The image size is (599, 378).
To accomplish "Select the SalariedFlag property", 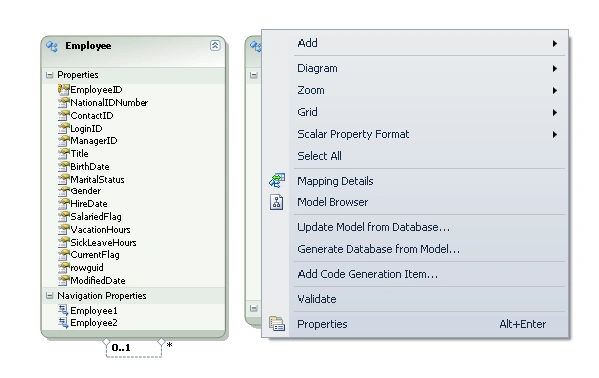I will [x=96, y=217].
